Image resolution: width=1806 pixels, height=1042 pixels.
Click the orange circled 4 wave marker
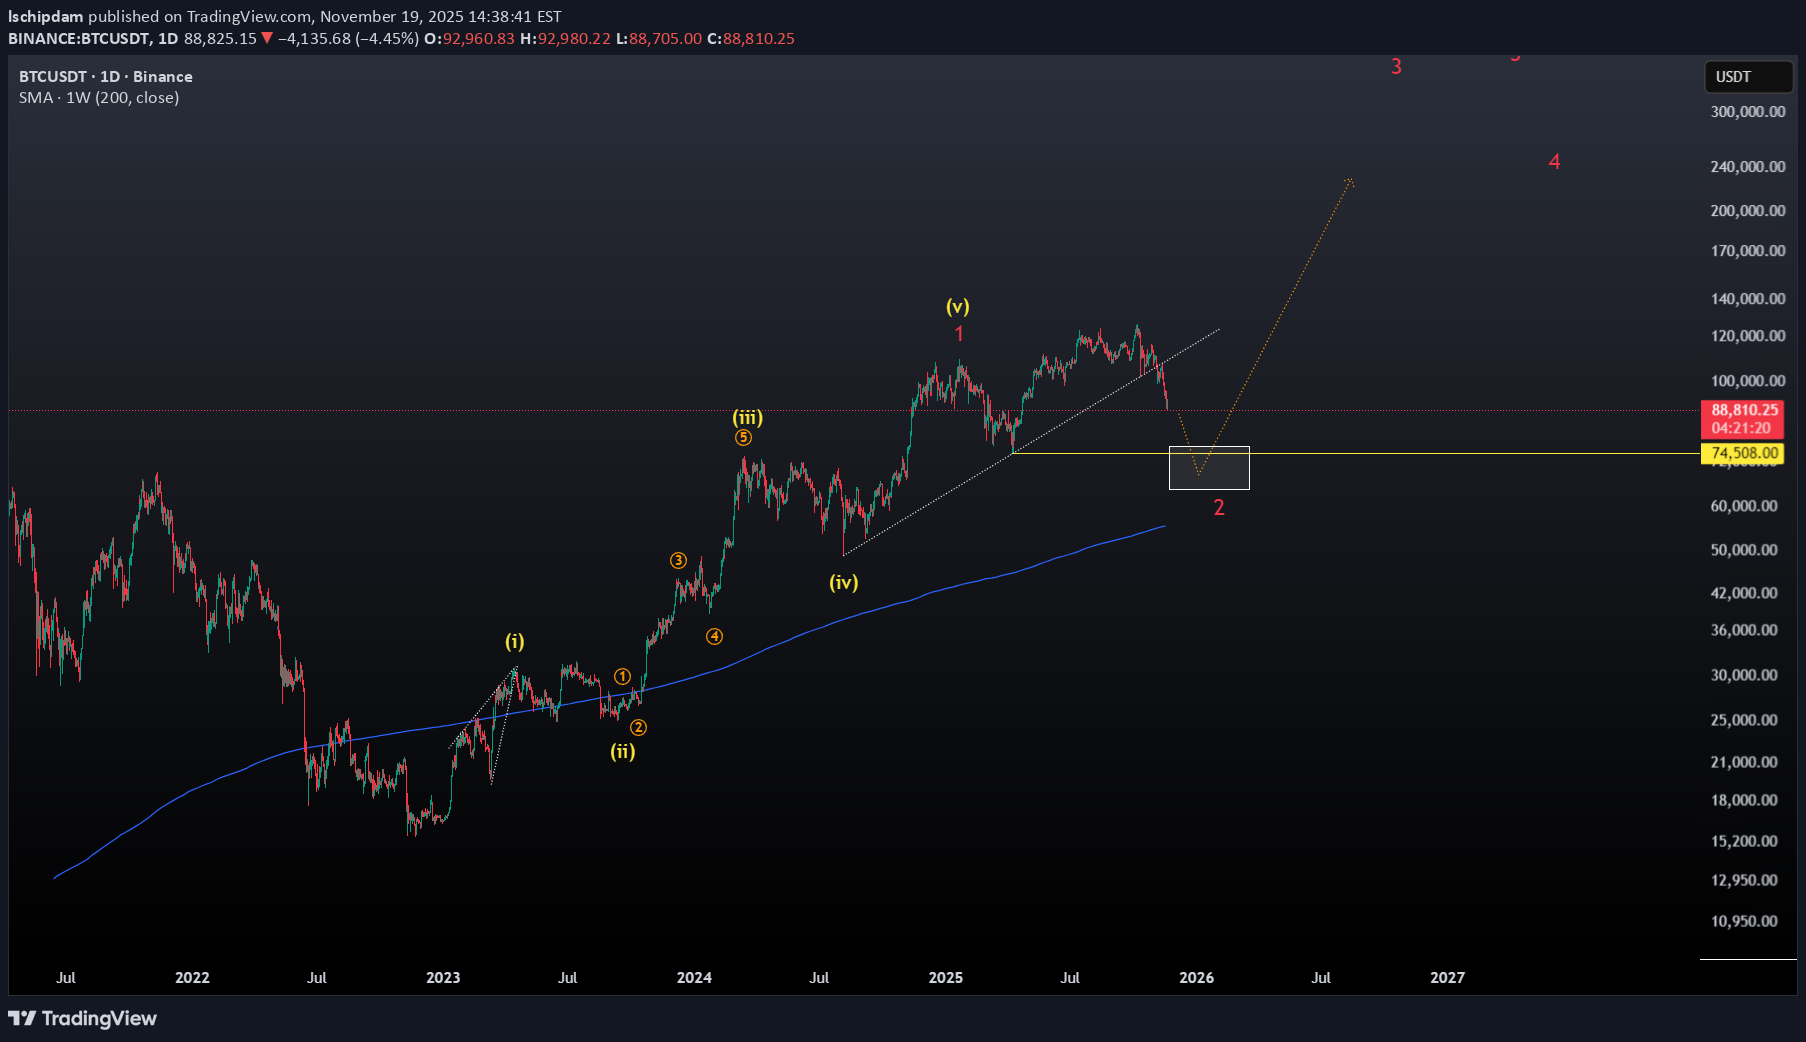(x=714, y=637)
